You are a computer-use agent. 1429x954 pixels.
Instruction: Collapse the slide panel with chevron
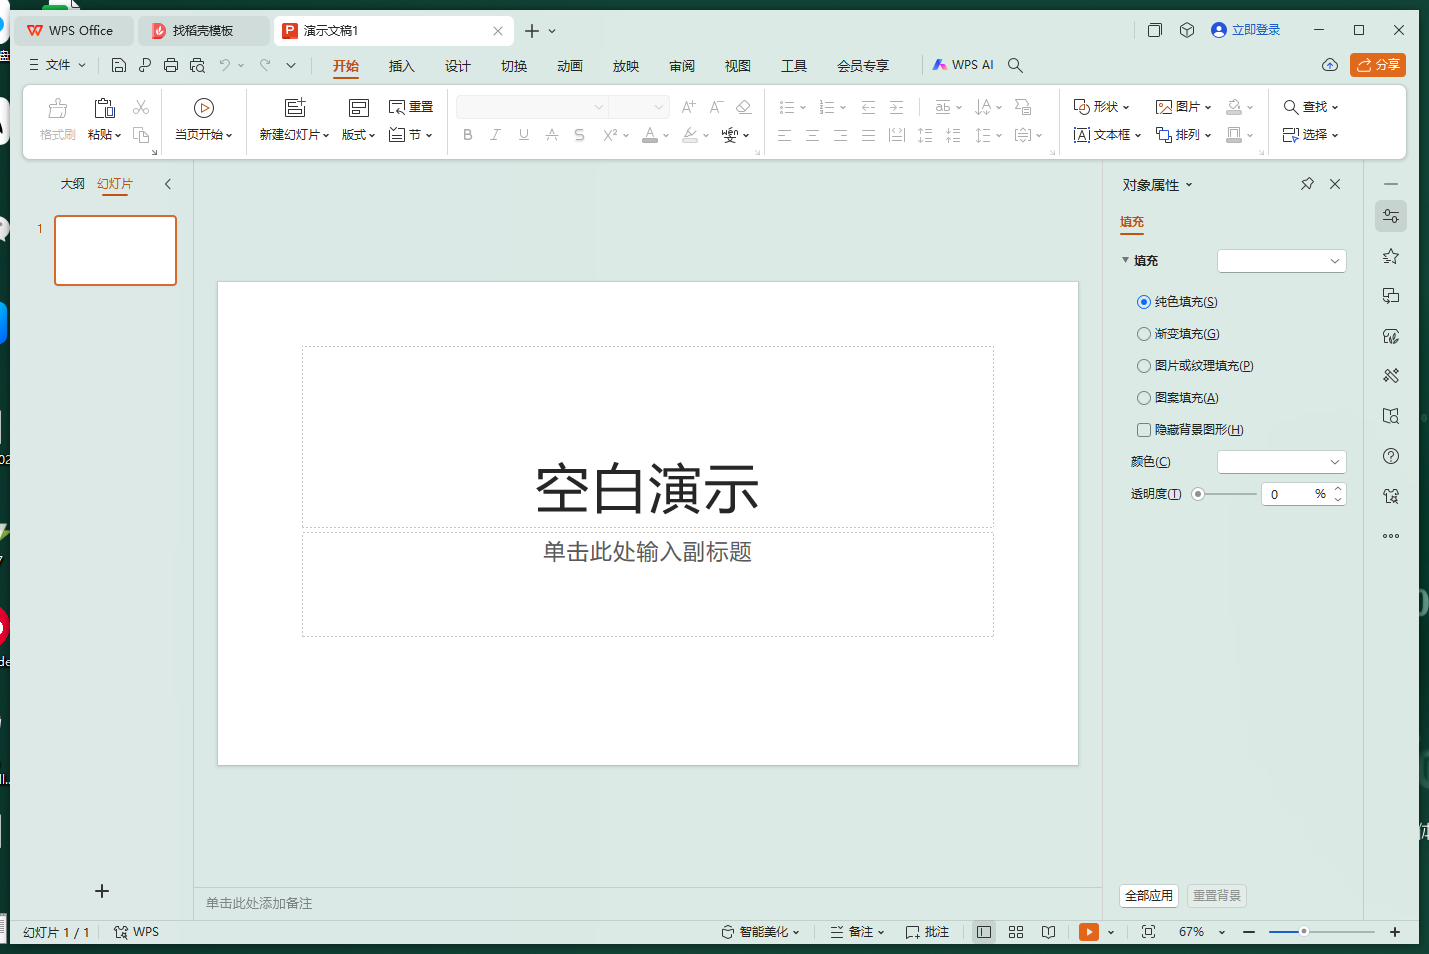pos(168,184)
